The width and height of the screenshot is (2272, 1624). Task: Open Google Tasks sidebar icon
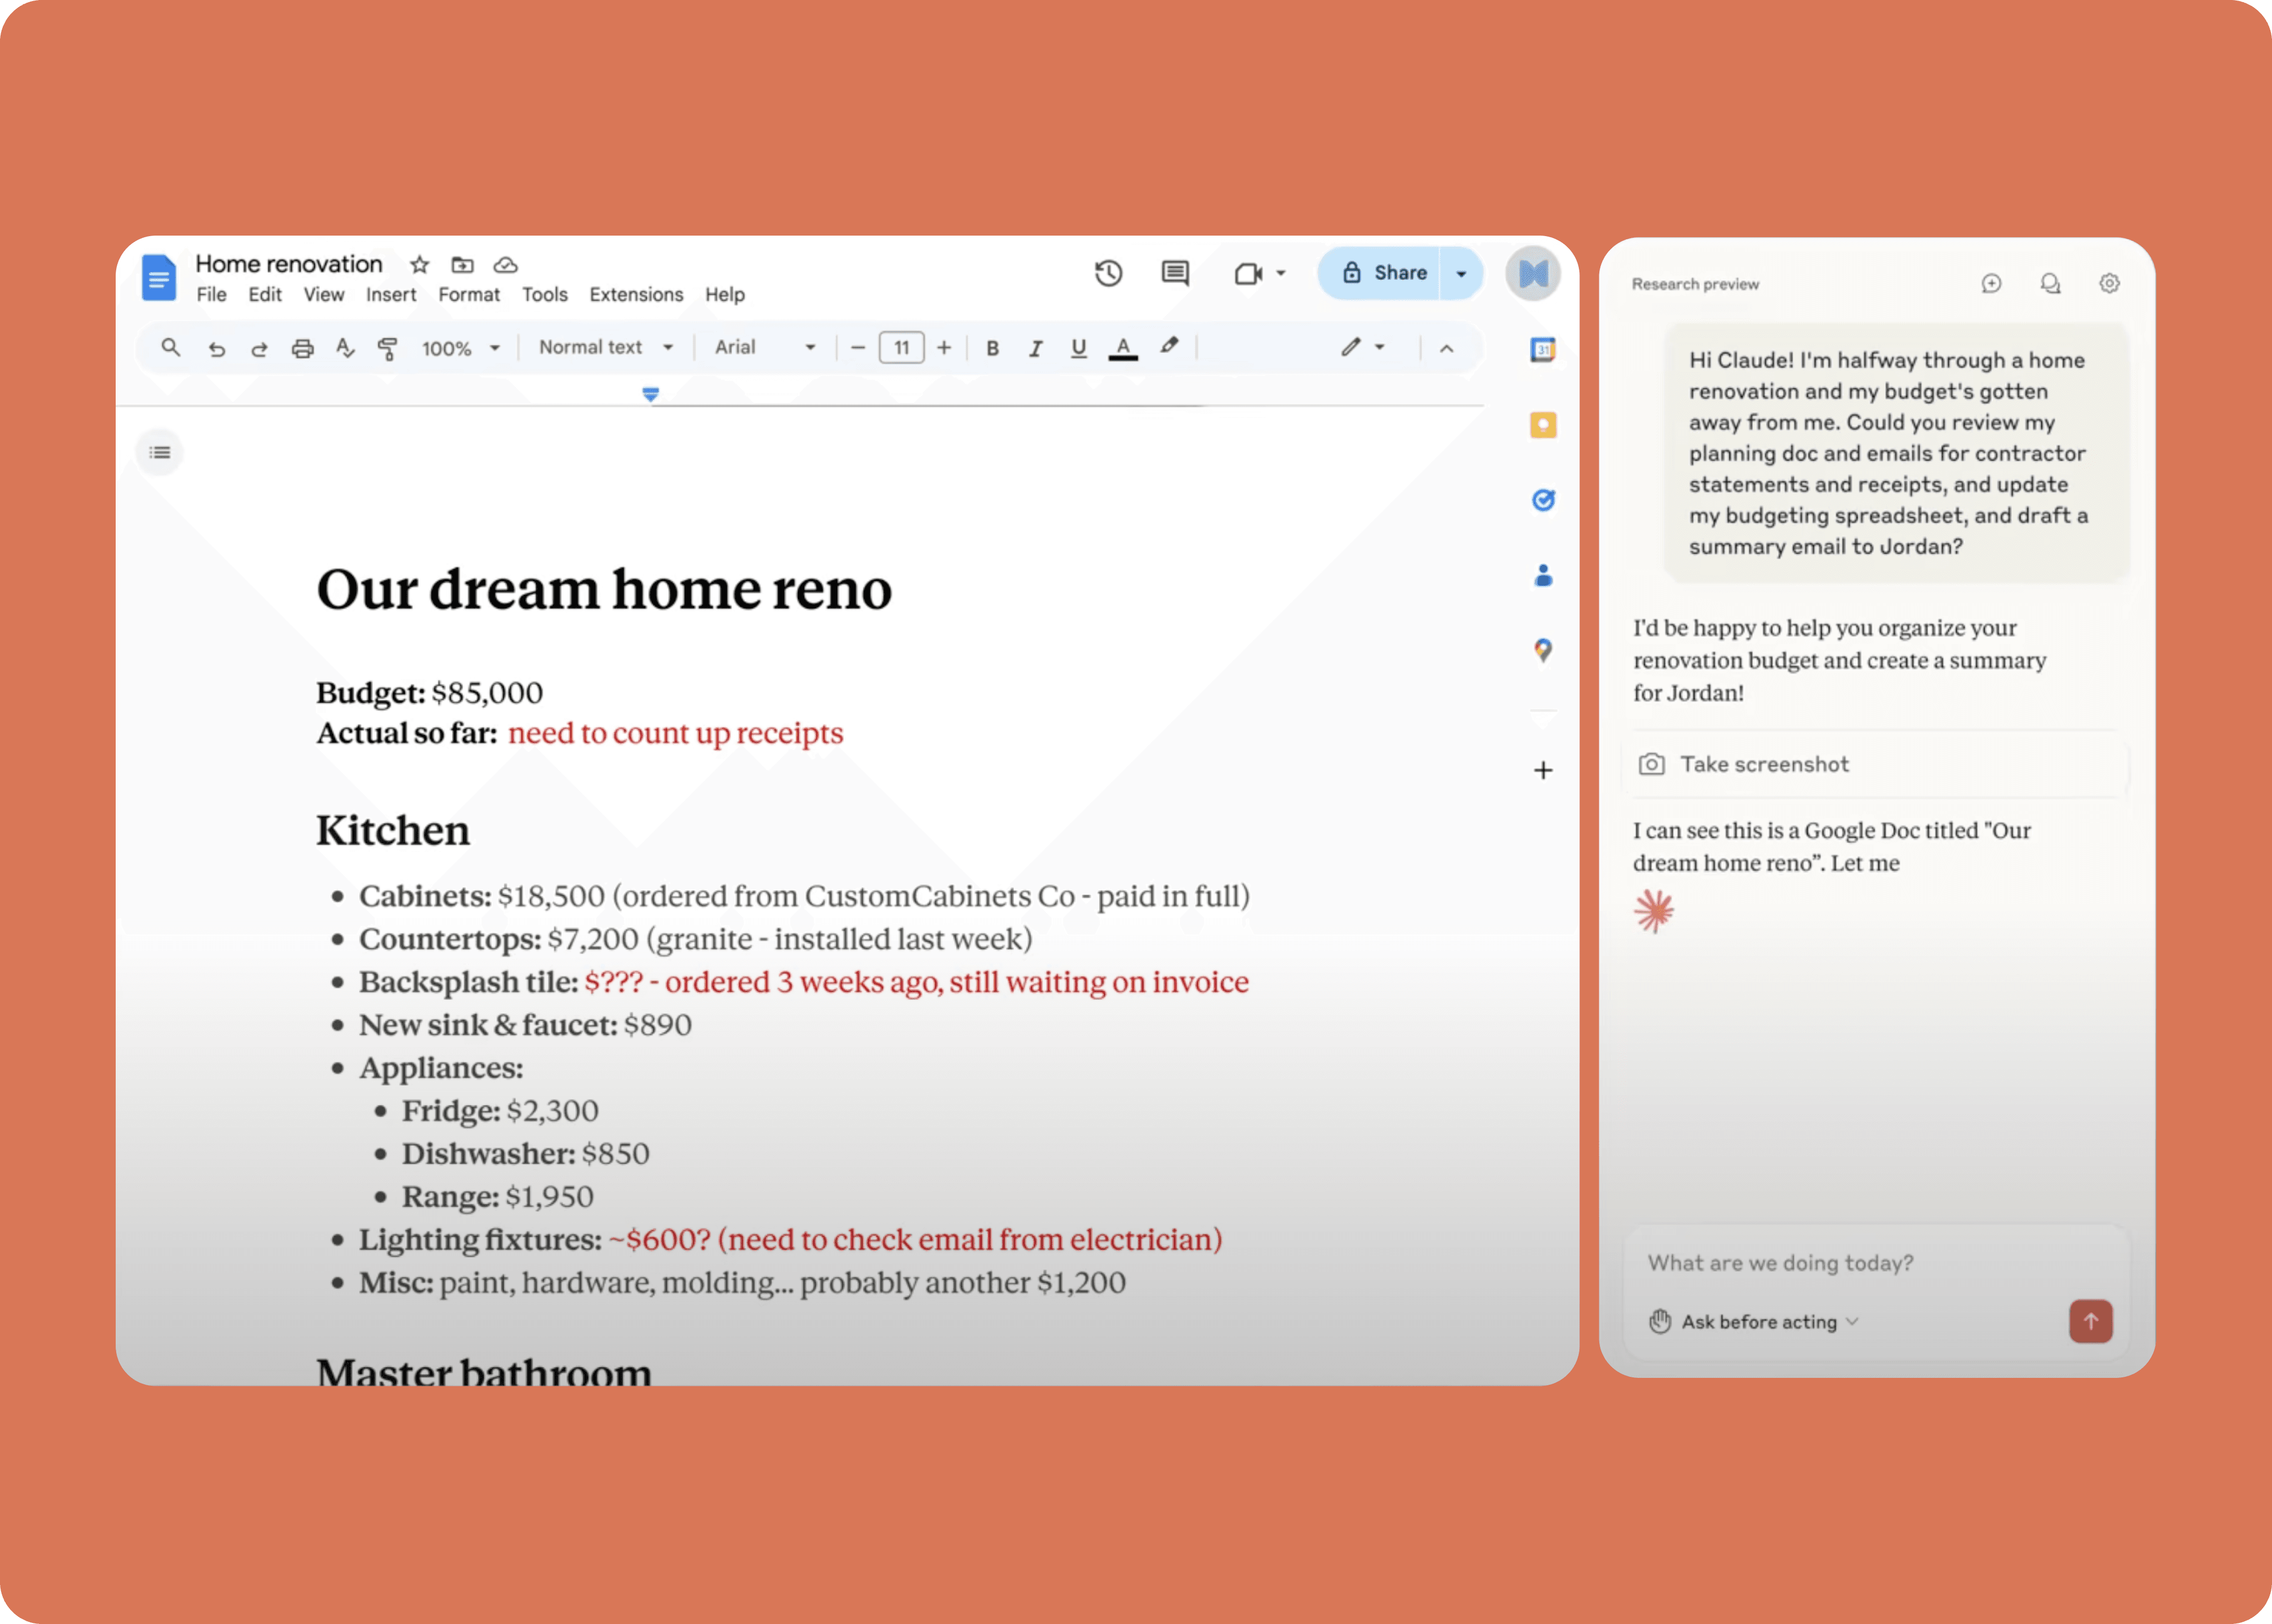pos(1543,500)
